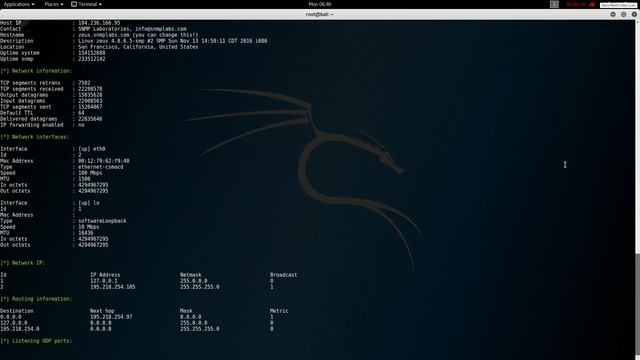Viewport: 640px width, 360px height.
Task: Open the Terminal app menu
Action: pos(86,4)
